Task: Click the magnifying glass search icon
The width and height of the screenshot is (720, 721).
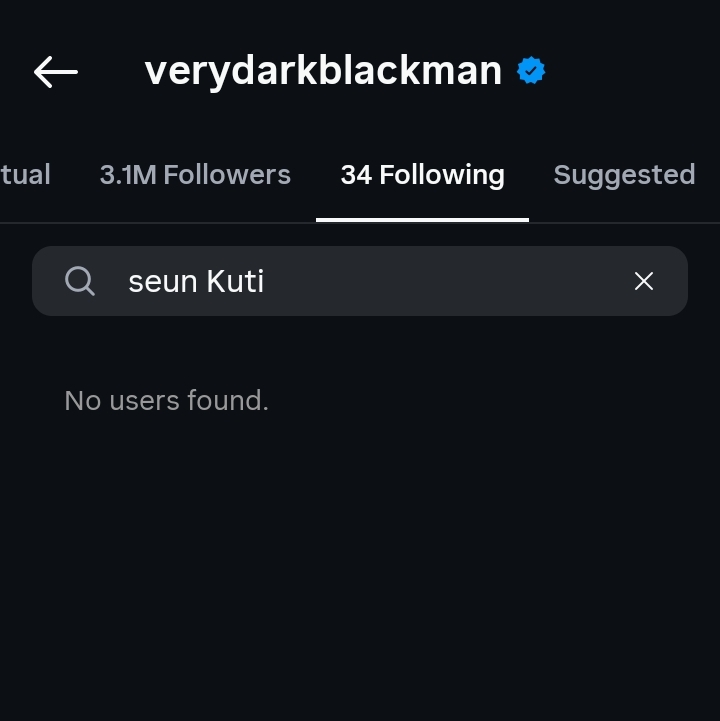Action: point(80,281)
